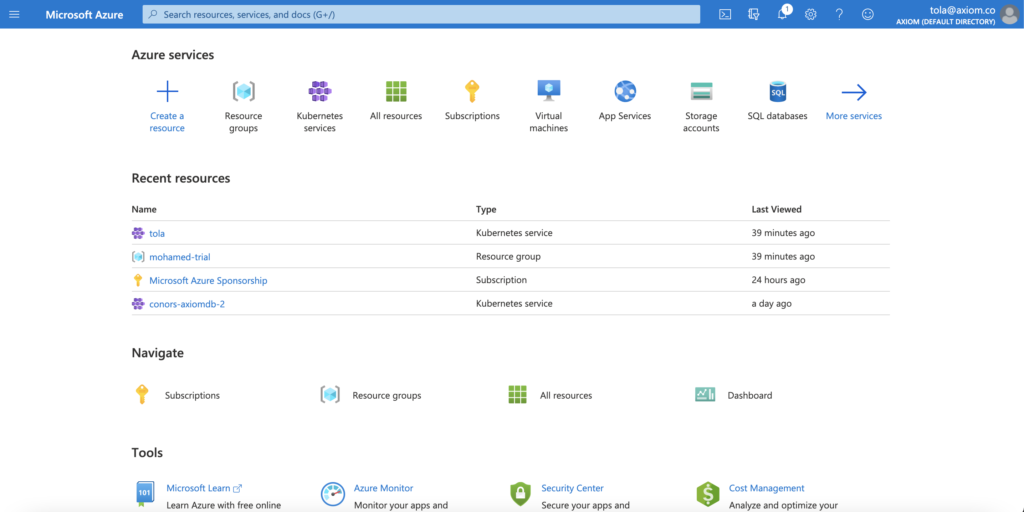The height and width of the screenshot is (512, 1024).
Task: Open tola@axiom.co account menu
Action: pos(946,14)
